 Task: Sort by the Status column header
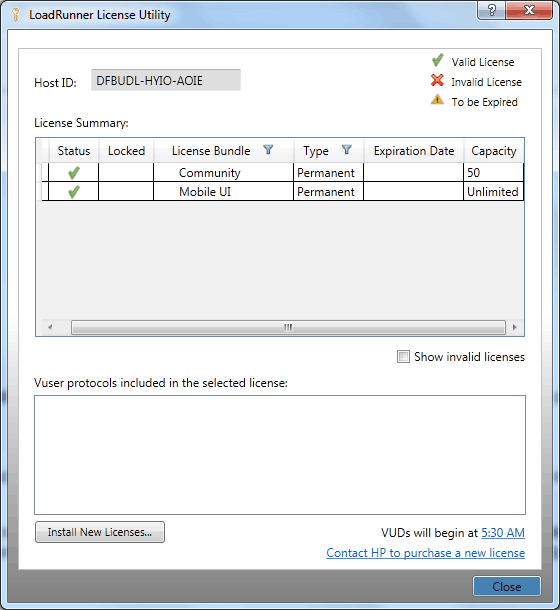[x=74, y=151]
